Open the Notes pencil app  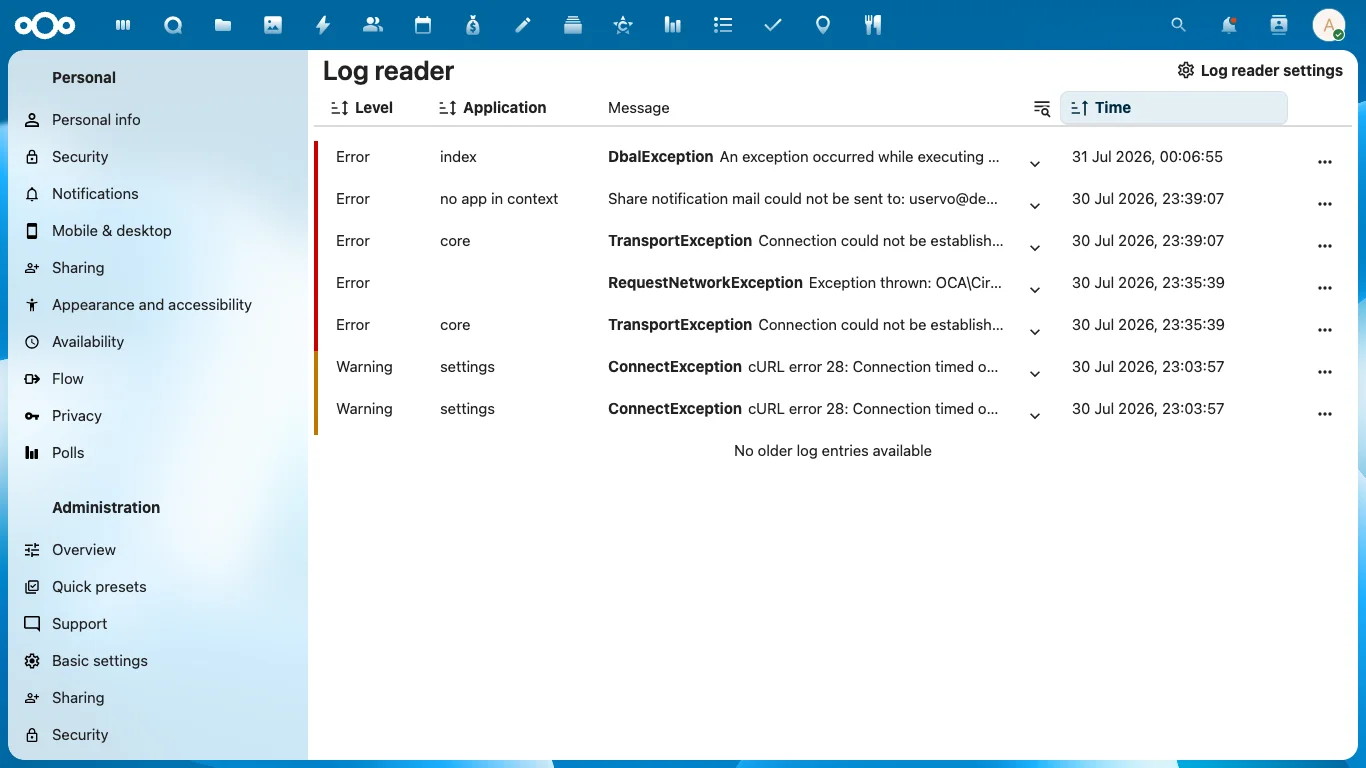tap(523, 26)
